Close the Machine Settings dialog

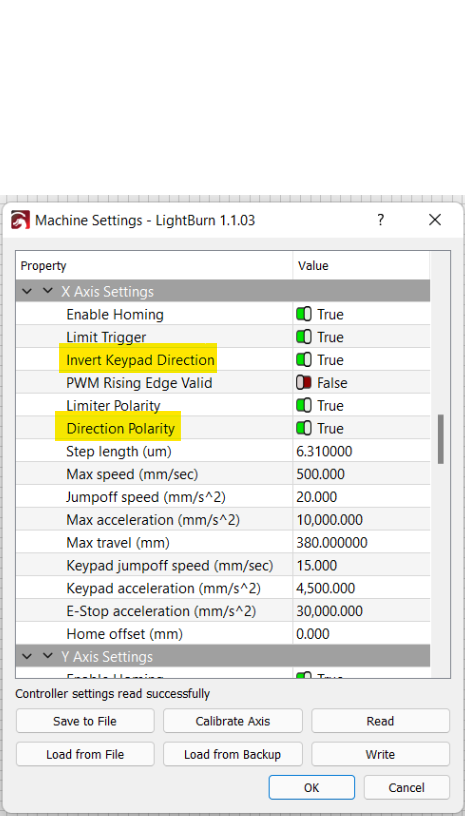pyautogui.click(x=435, y=220)
